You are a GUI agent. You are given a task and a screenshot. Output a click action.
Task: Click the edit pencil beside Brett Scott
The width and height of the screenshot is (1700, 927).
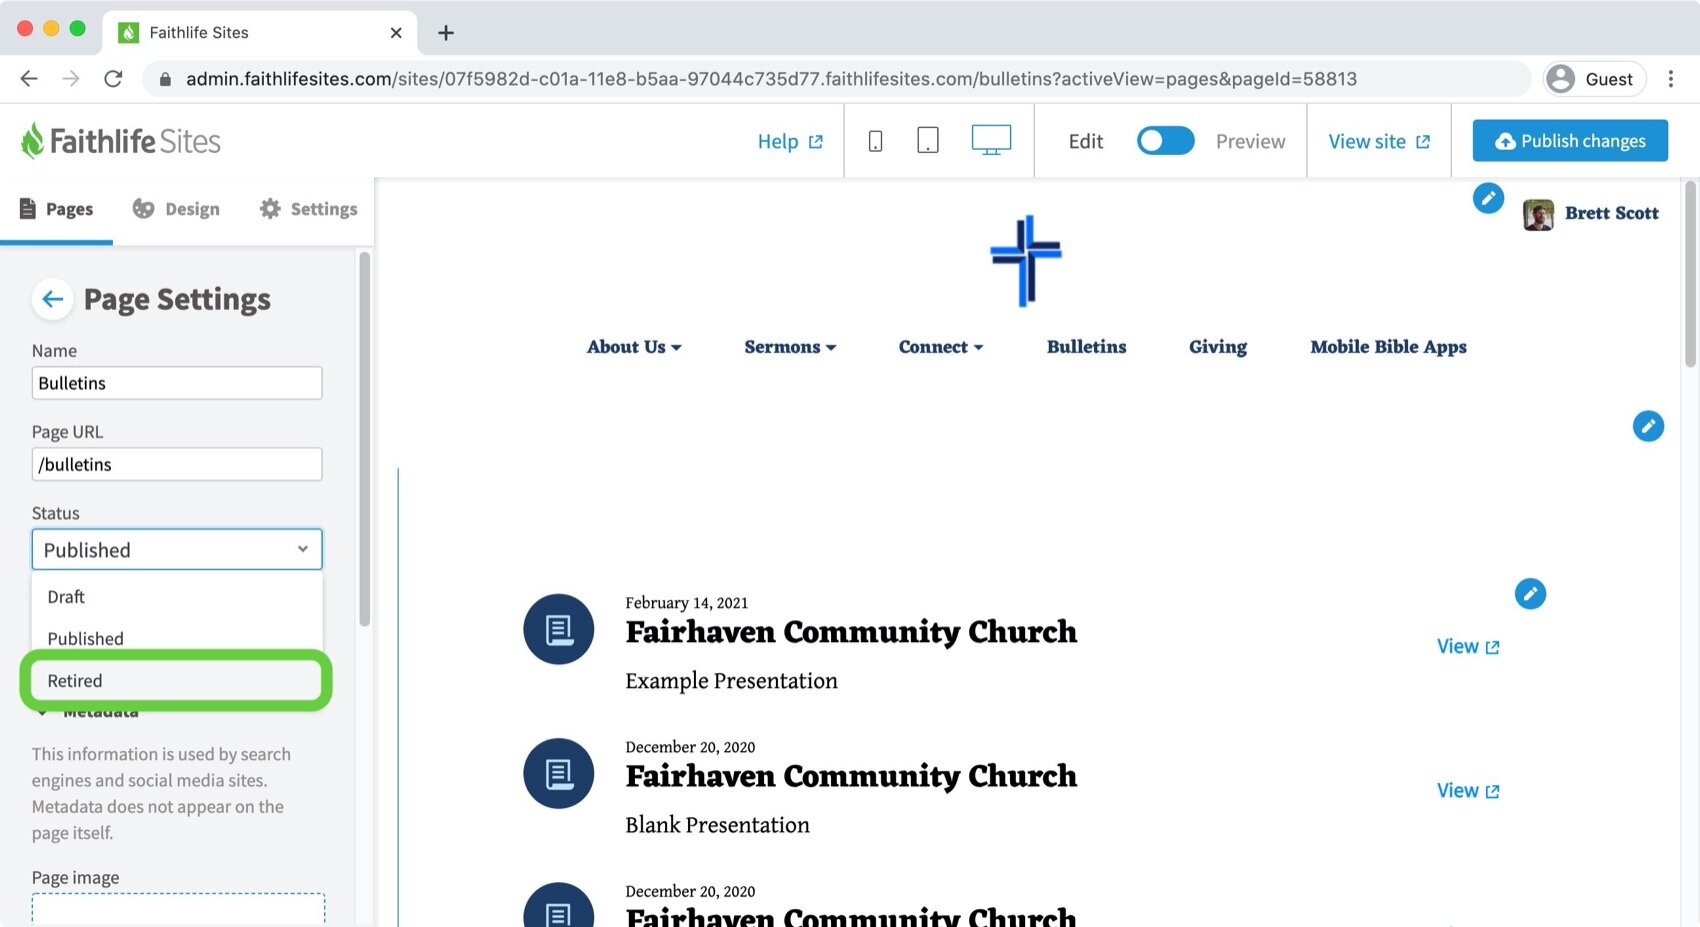(x=1488, y=198)
